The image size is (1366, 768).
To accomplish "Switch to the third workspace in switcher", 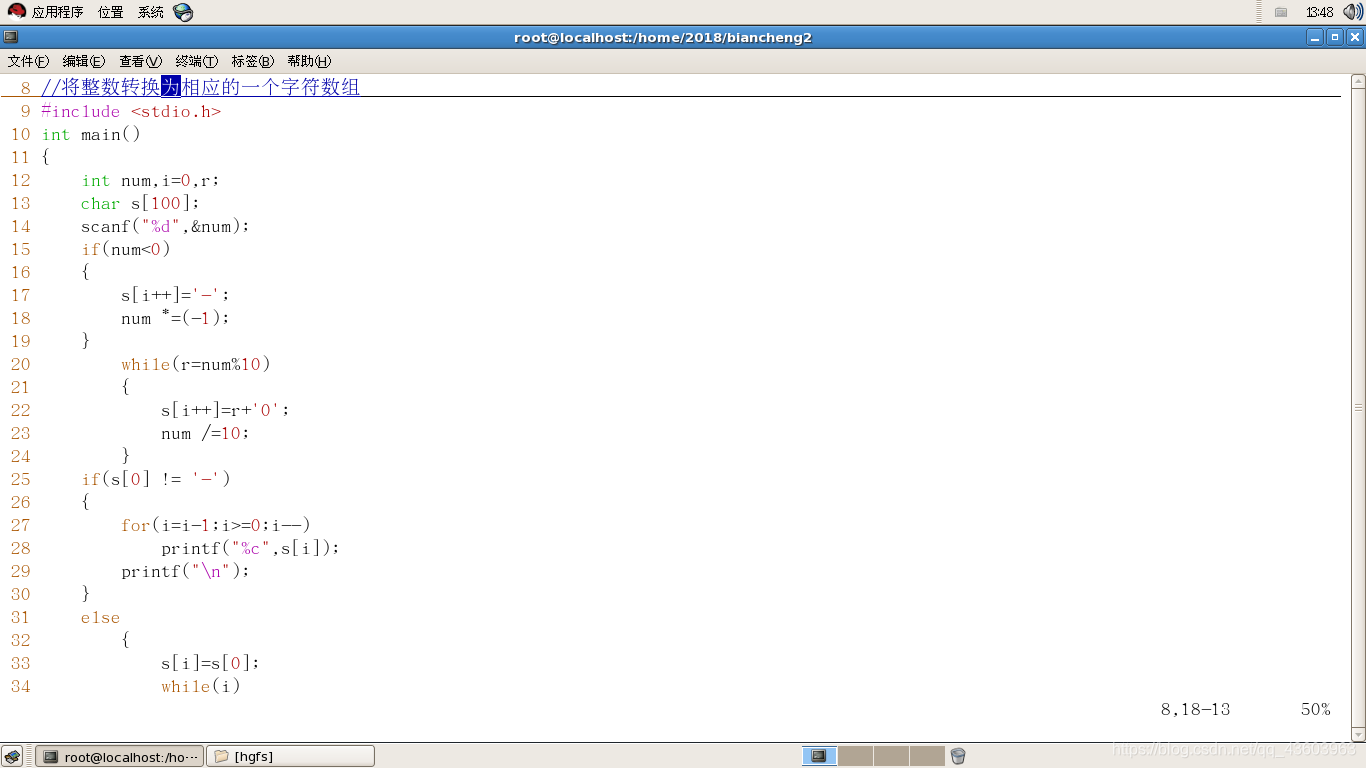I will click(891, 756).
